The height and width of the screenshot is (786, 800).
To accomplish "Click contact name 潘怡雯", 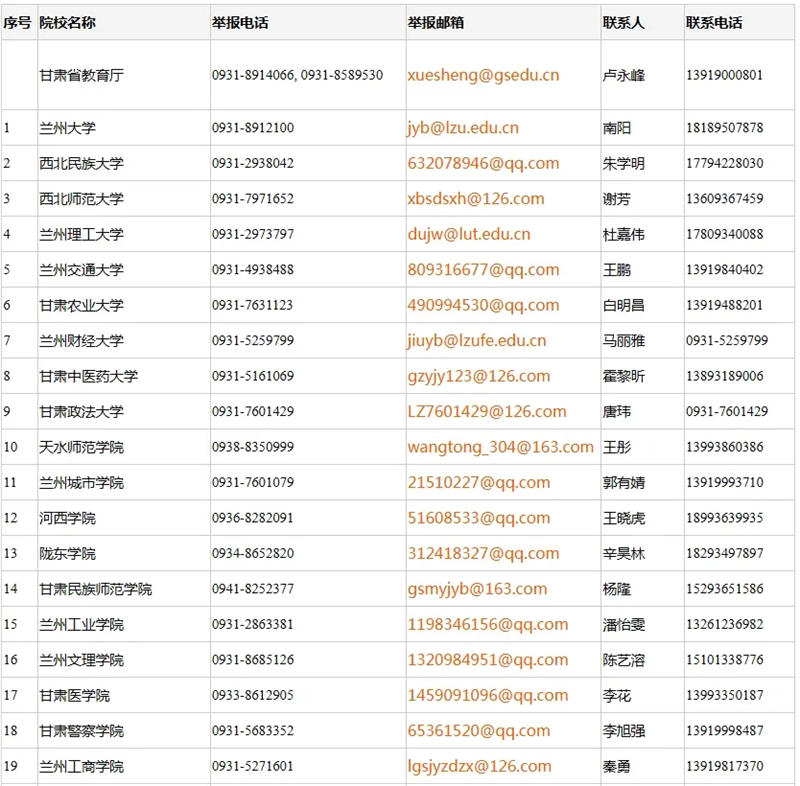I will click(623, 624).
